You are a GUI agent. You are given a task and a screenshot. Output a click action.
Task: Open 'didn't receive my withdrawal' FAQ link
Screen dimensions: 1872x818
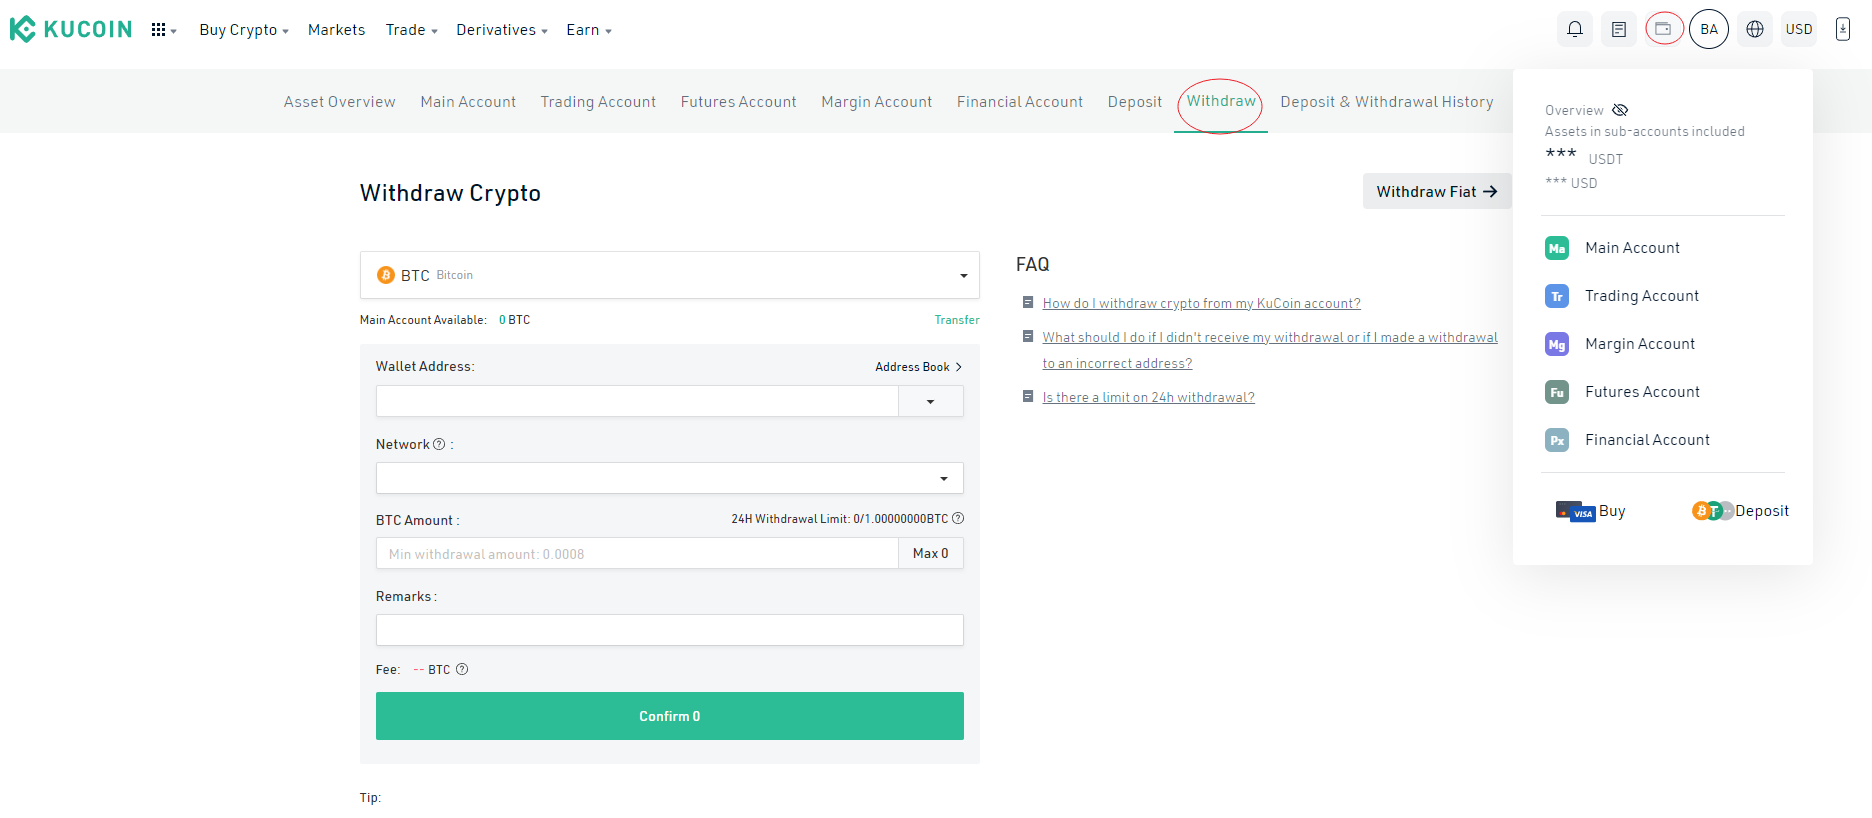(1270, 350)
